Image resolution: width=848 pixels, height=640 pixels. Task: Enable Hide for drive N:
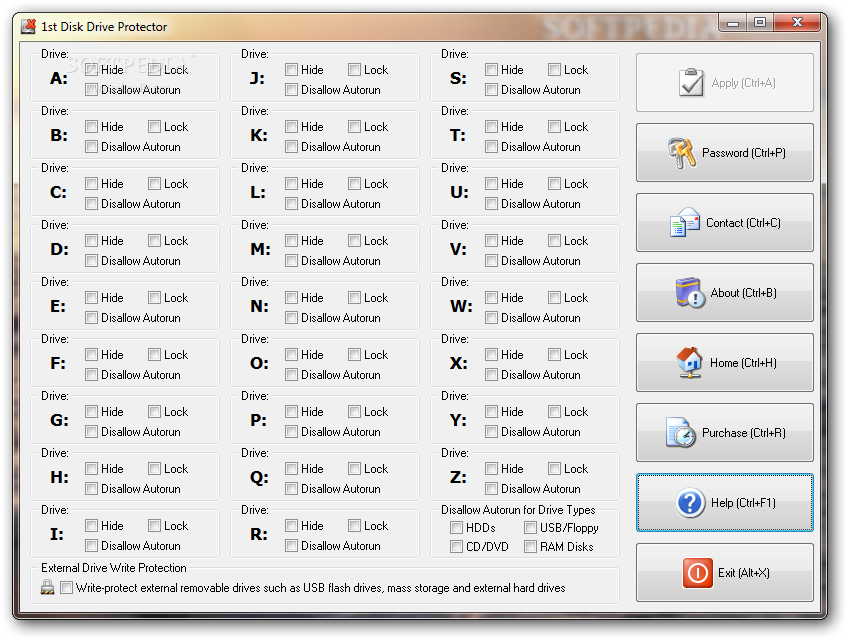[292, 298]
